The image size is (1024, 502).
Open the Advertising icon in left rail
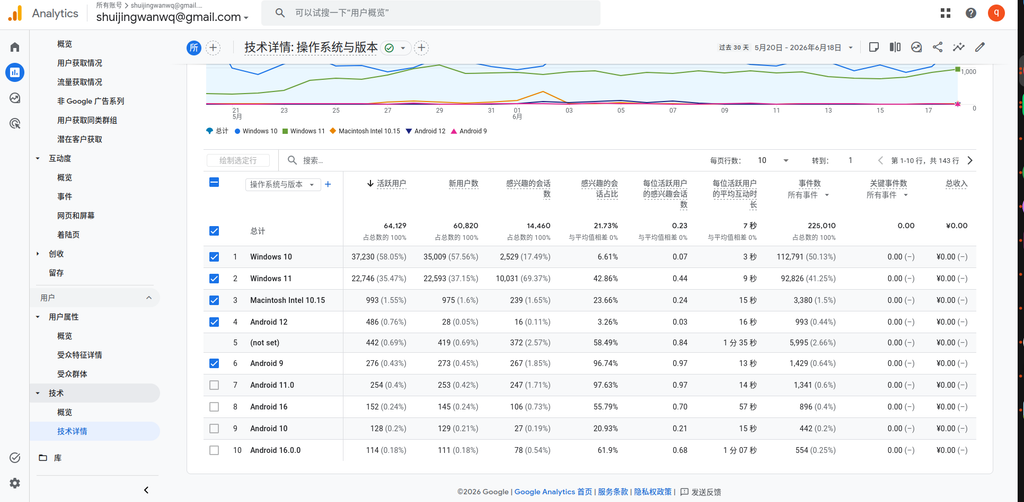click(14, 123)
